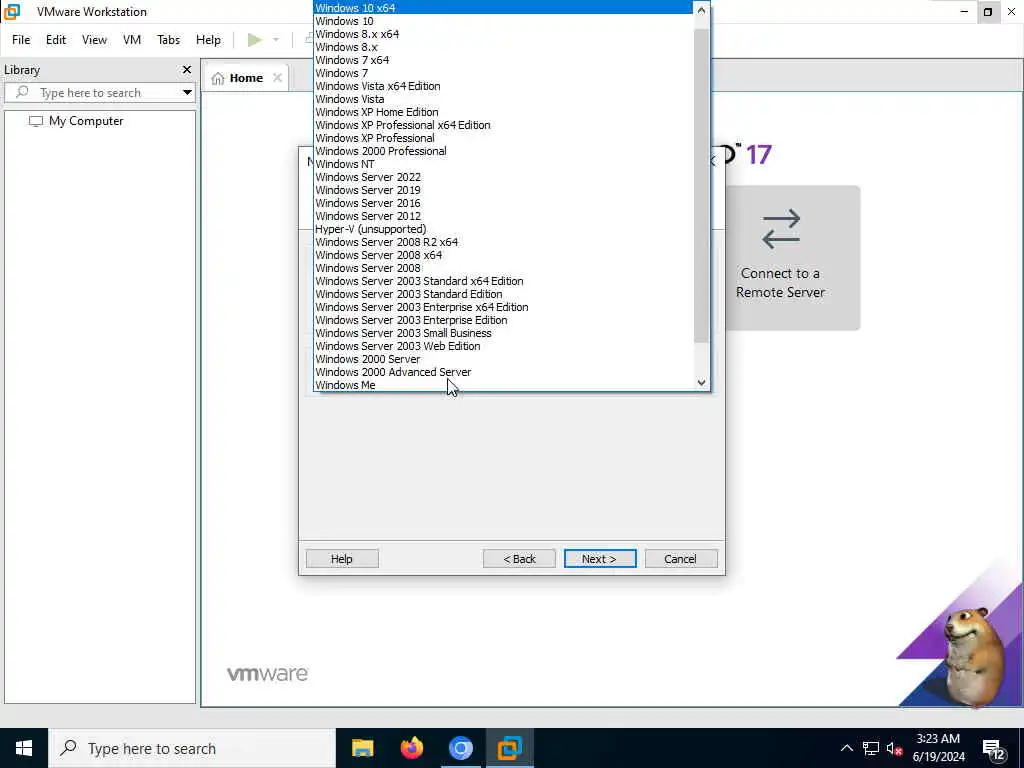Viewport: 1024px width, 768px height.
Task: Open the notification center icon
Action: click(x=993, y=750)
